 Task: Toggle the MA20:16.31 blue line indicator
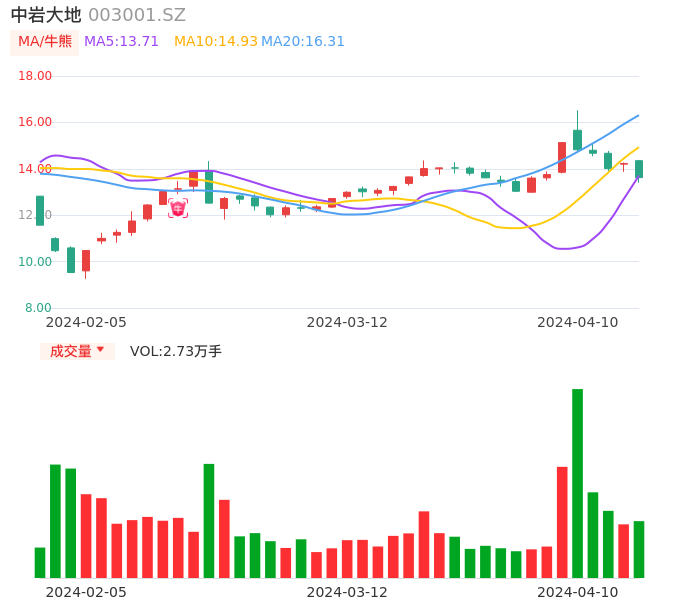coord(303,42)
